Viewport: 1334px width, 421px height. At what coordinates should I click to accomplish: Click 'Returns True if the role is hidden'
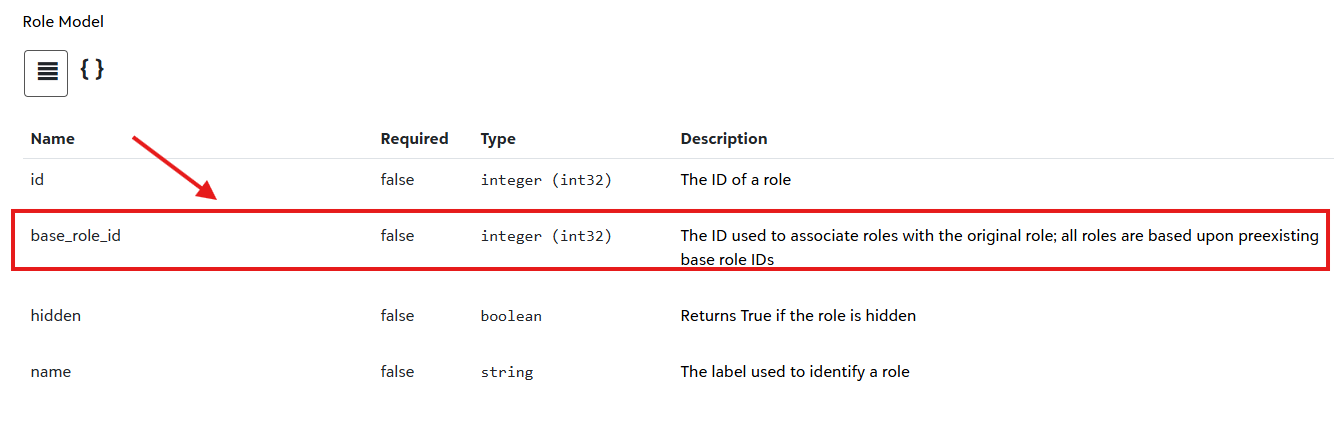click(x=798, y=315)
